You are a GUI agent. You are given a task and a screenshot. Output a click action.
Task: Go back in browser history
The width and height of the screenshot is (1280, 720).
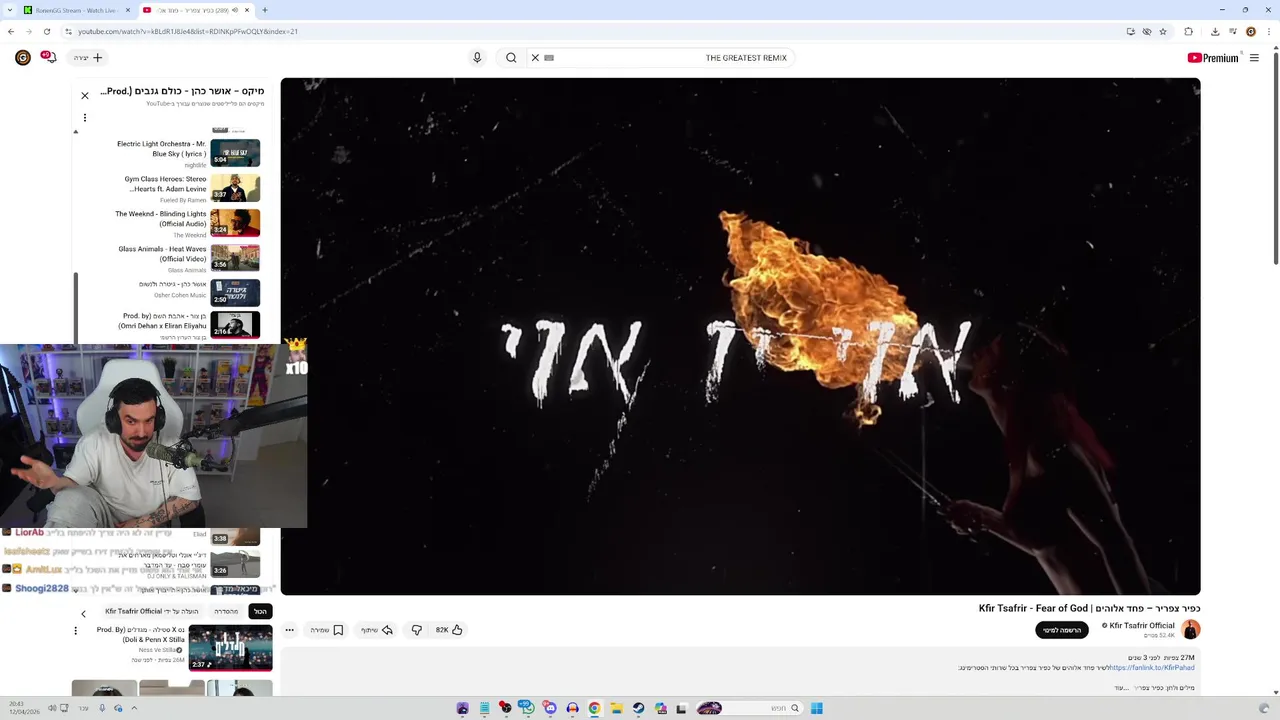(x=11, y=31)
